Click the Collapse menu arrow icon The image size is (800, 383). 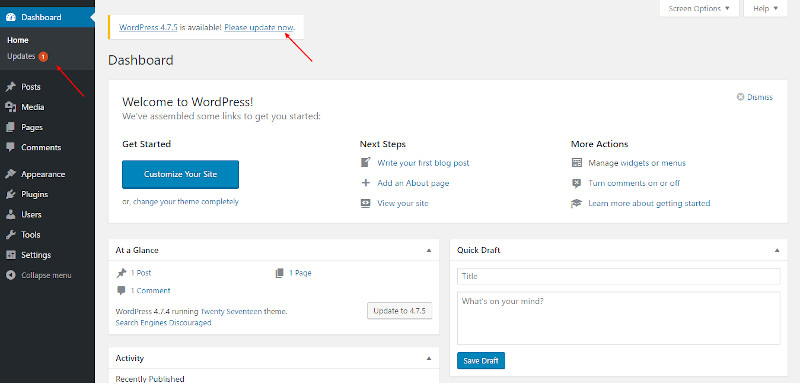10,275
